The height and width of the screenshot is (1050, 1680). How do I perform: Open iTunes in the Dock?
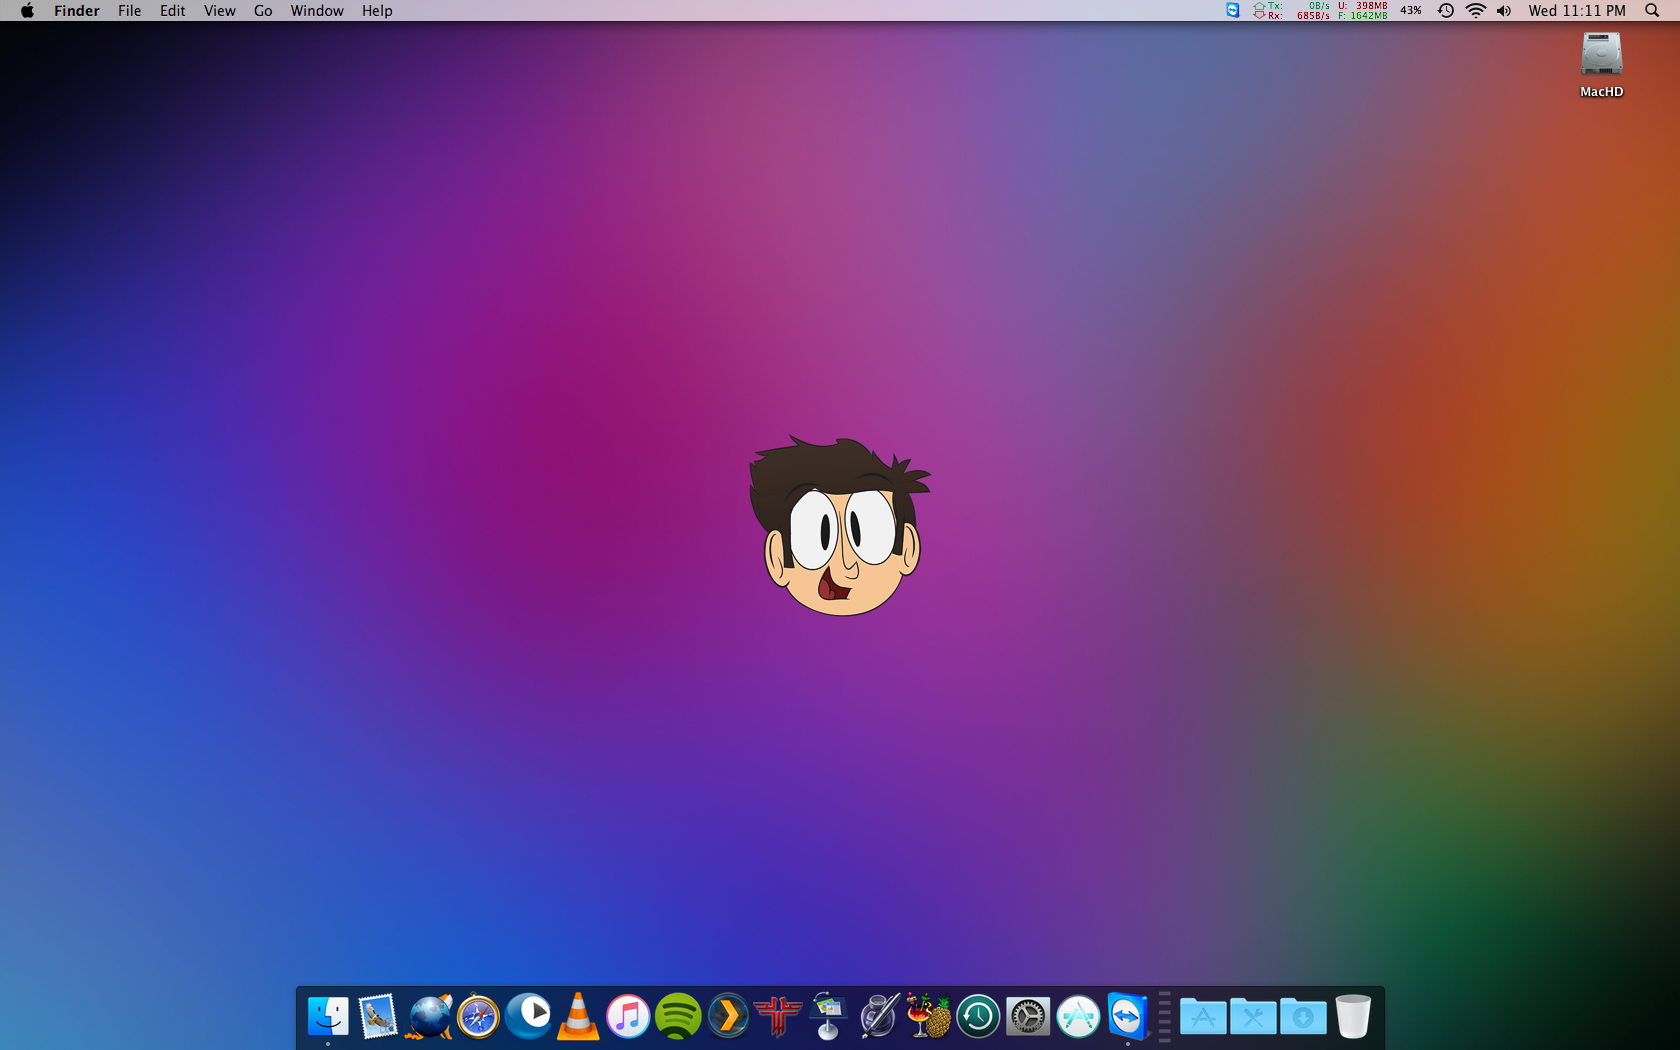click(x=628, y=1017)
